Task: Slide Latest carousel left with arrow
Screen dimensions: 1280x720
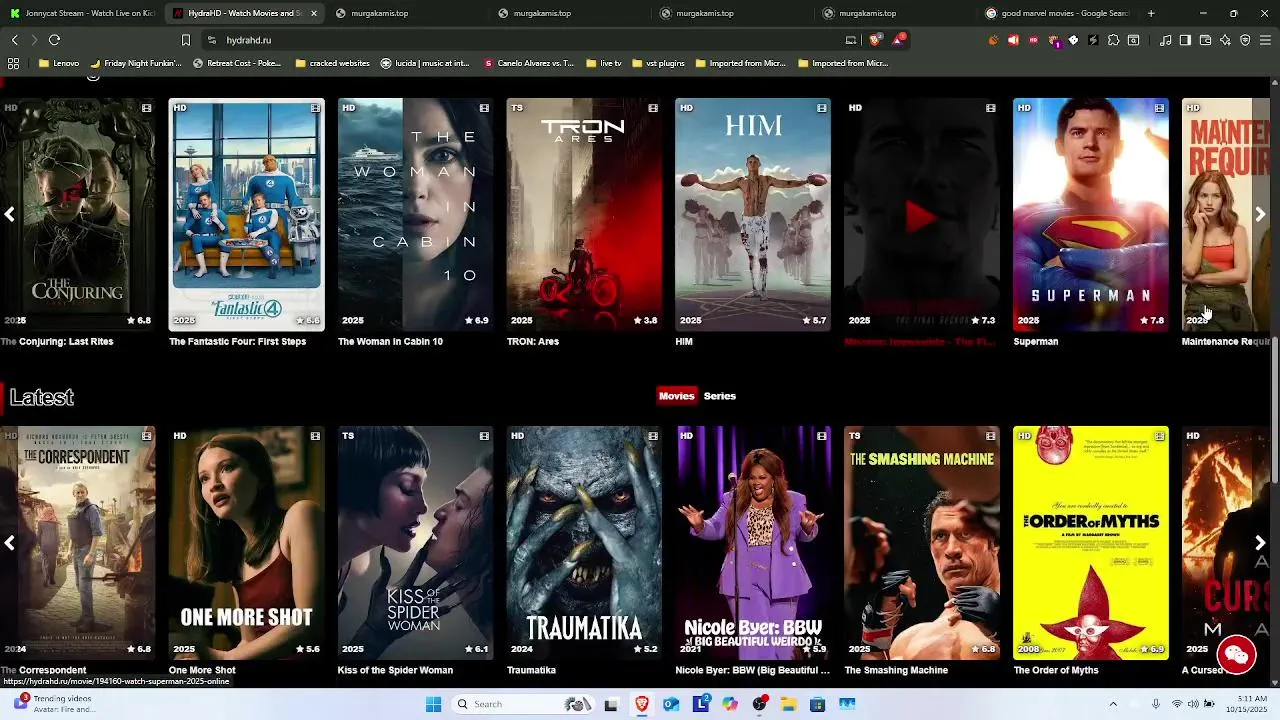Action: 9,542
